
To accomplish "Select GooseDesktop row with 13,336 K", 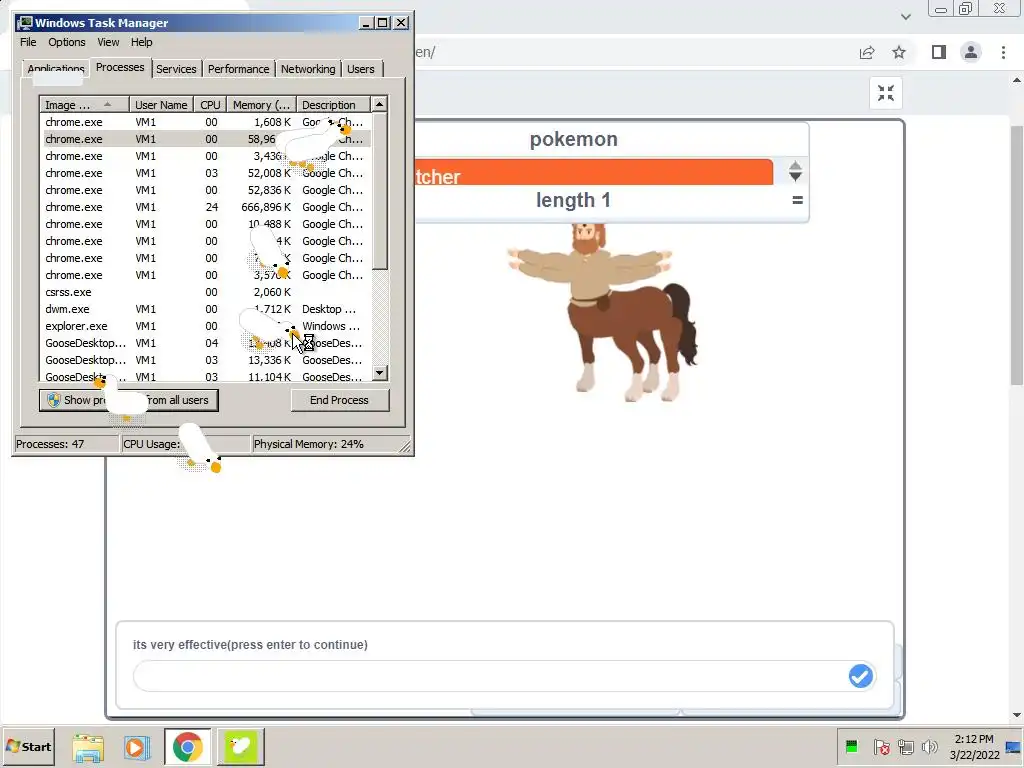I will pos(204,360).
